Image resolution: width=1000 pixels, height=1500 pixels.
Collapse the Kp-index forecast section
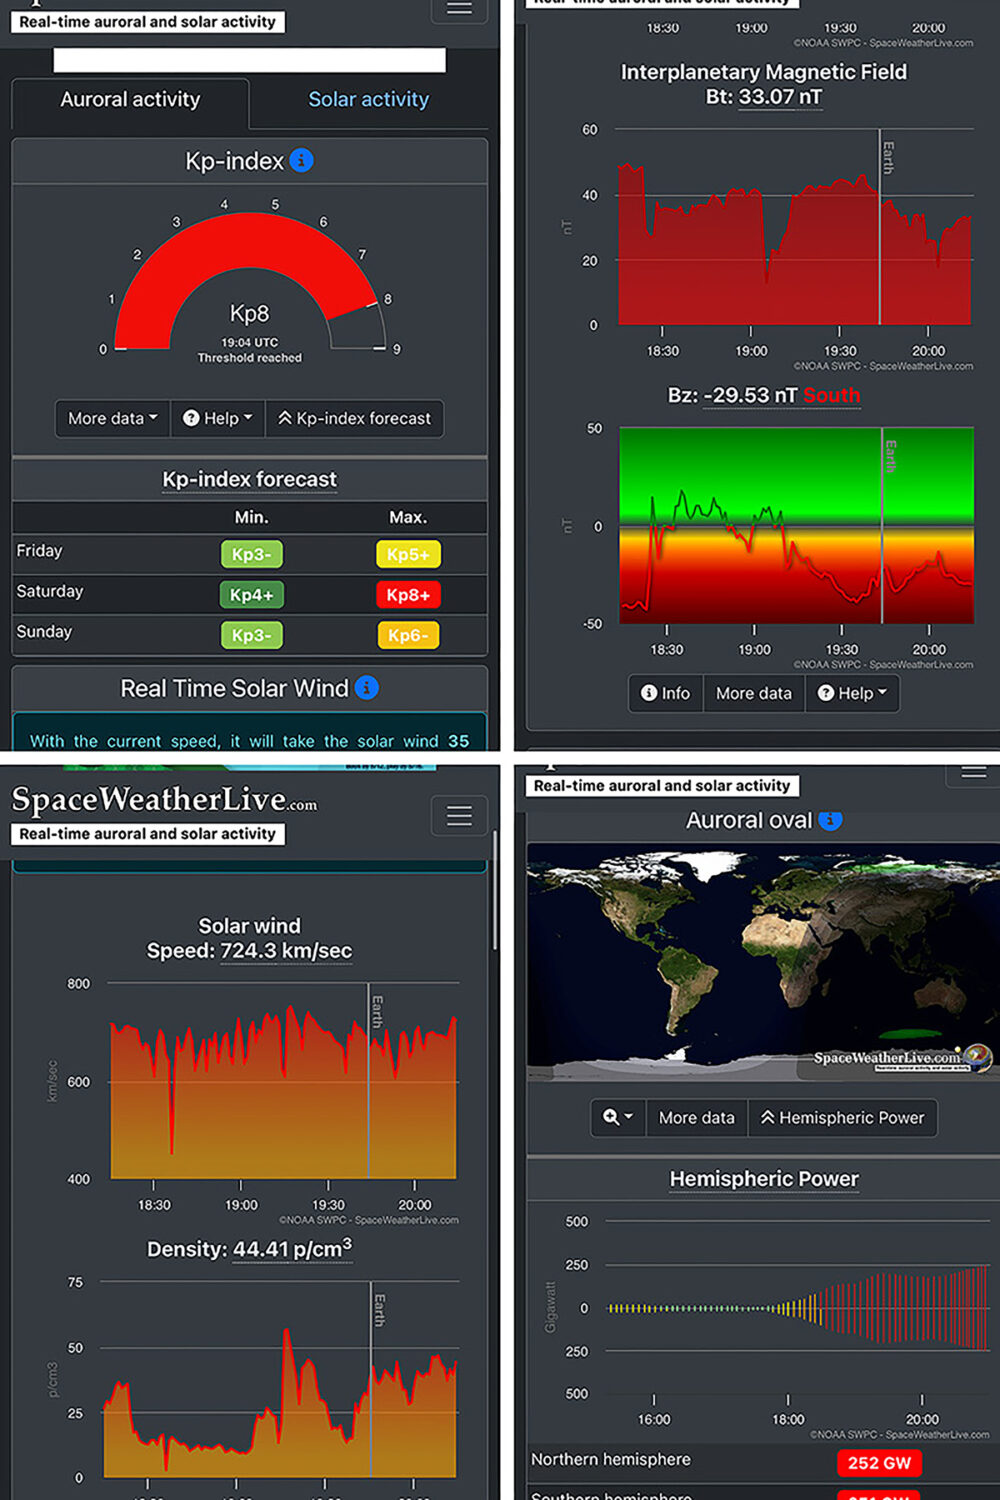tap(354, 418)
